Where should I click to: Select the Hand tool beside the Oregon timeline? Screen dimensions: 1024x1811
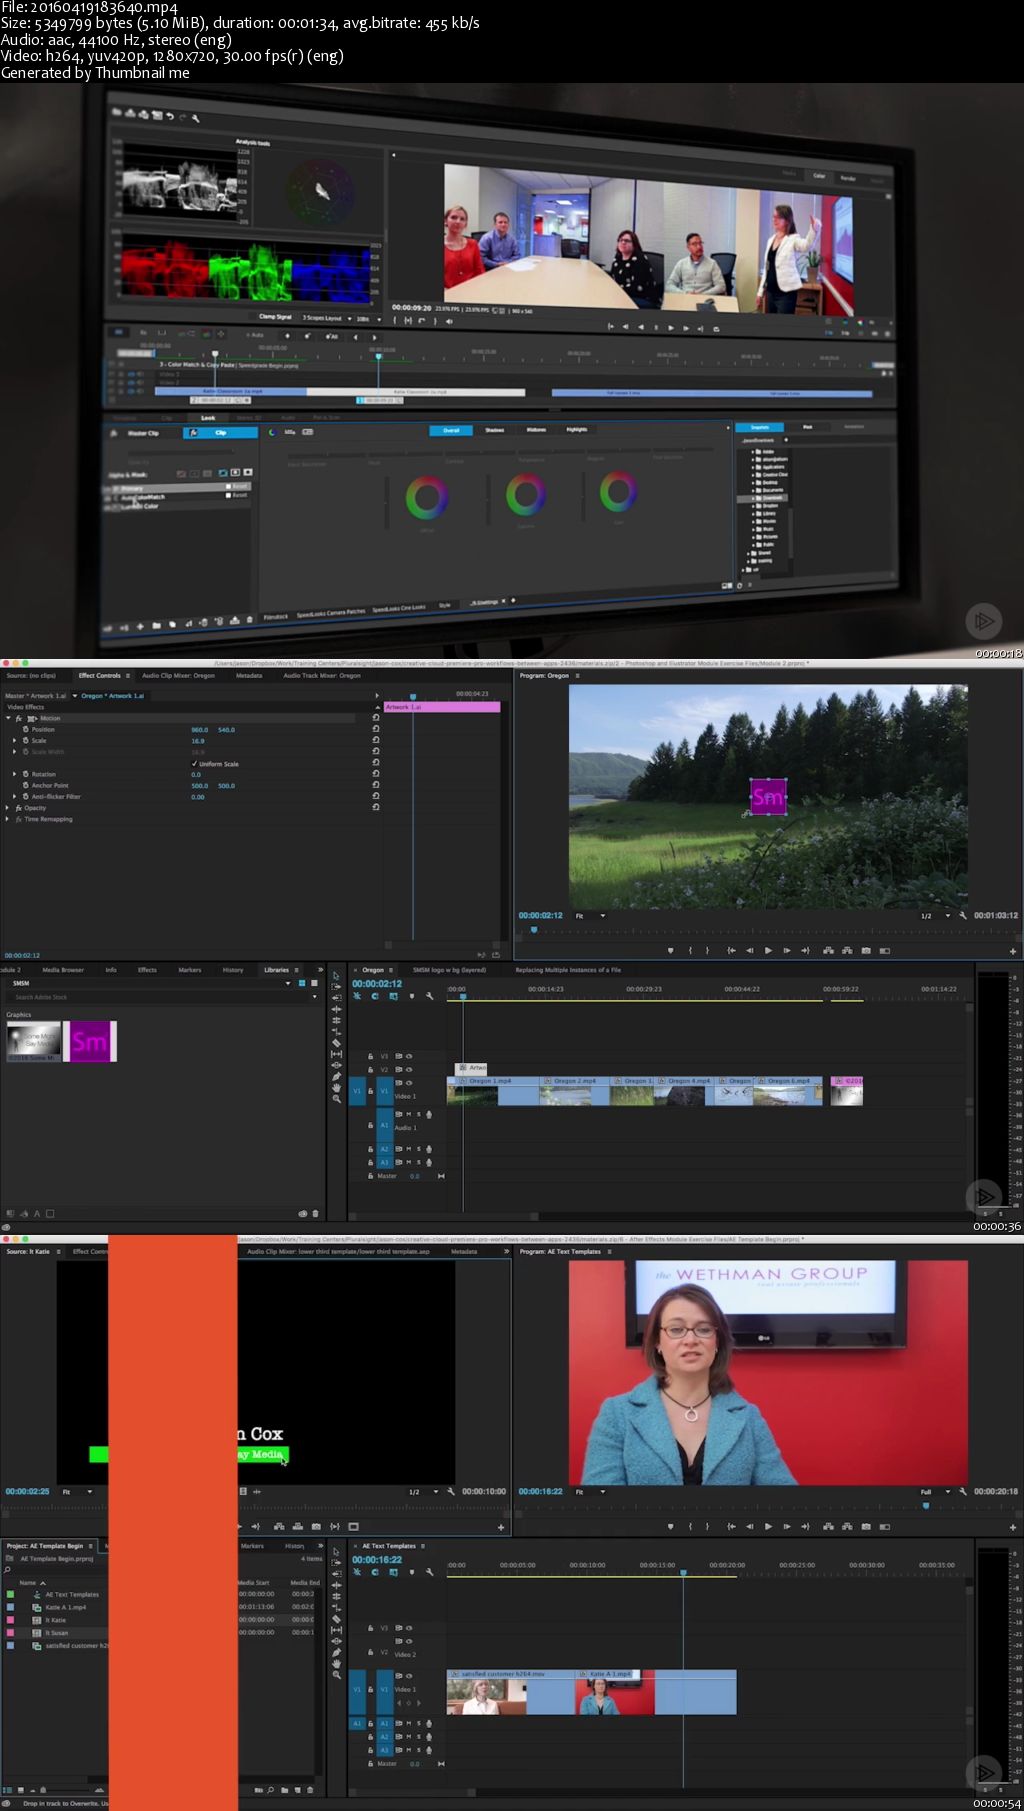[336, 1087]
